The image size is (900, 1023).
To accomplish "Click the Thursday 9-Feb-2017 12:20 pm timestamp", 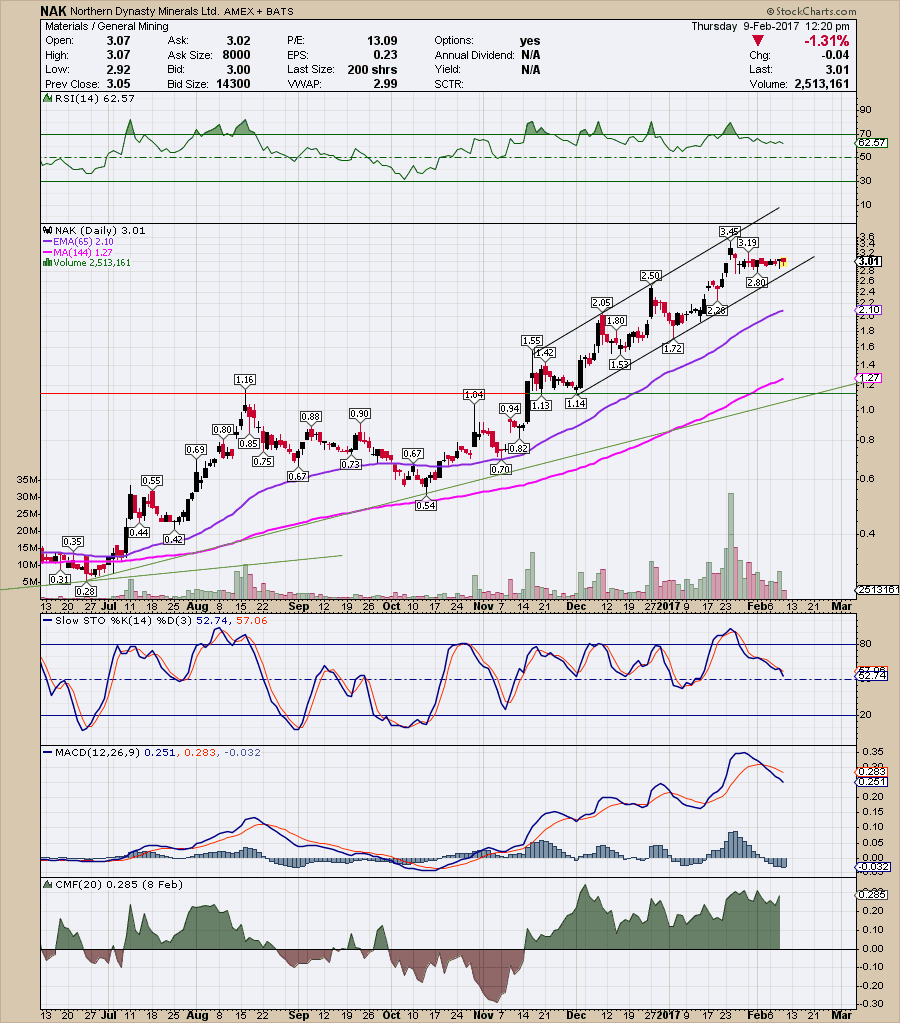I will (770, 27).
